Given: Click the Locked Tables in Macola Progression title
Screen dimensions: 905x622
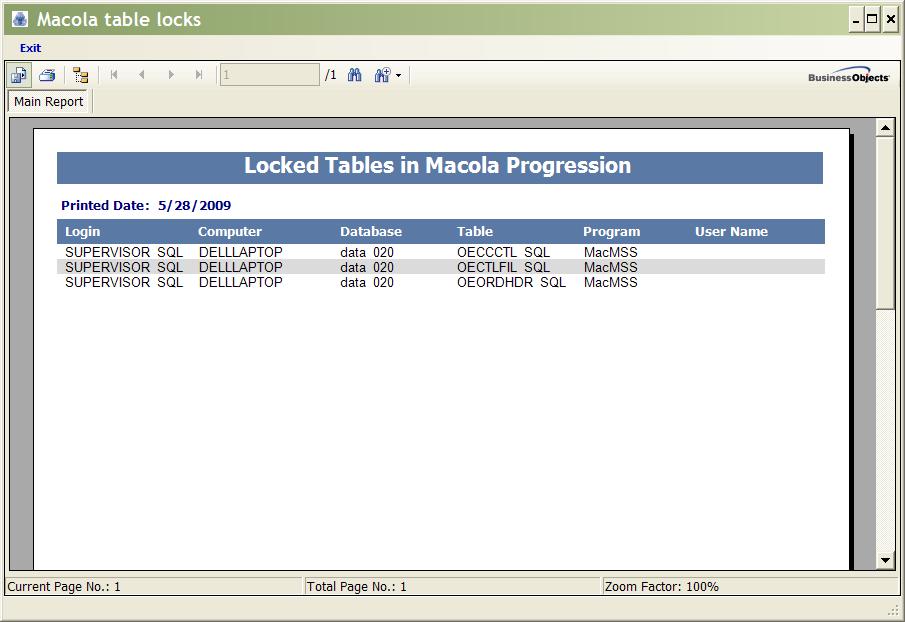Looking at the screenshot, I should (x=437, y=166).
